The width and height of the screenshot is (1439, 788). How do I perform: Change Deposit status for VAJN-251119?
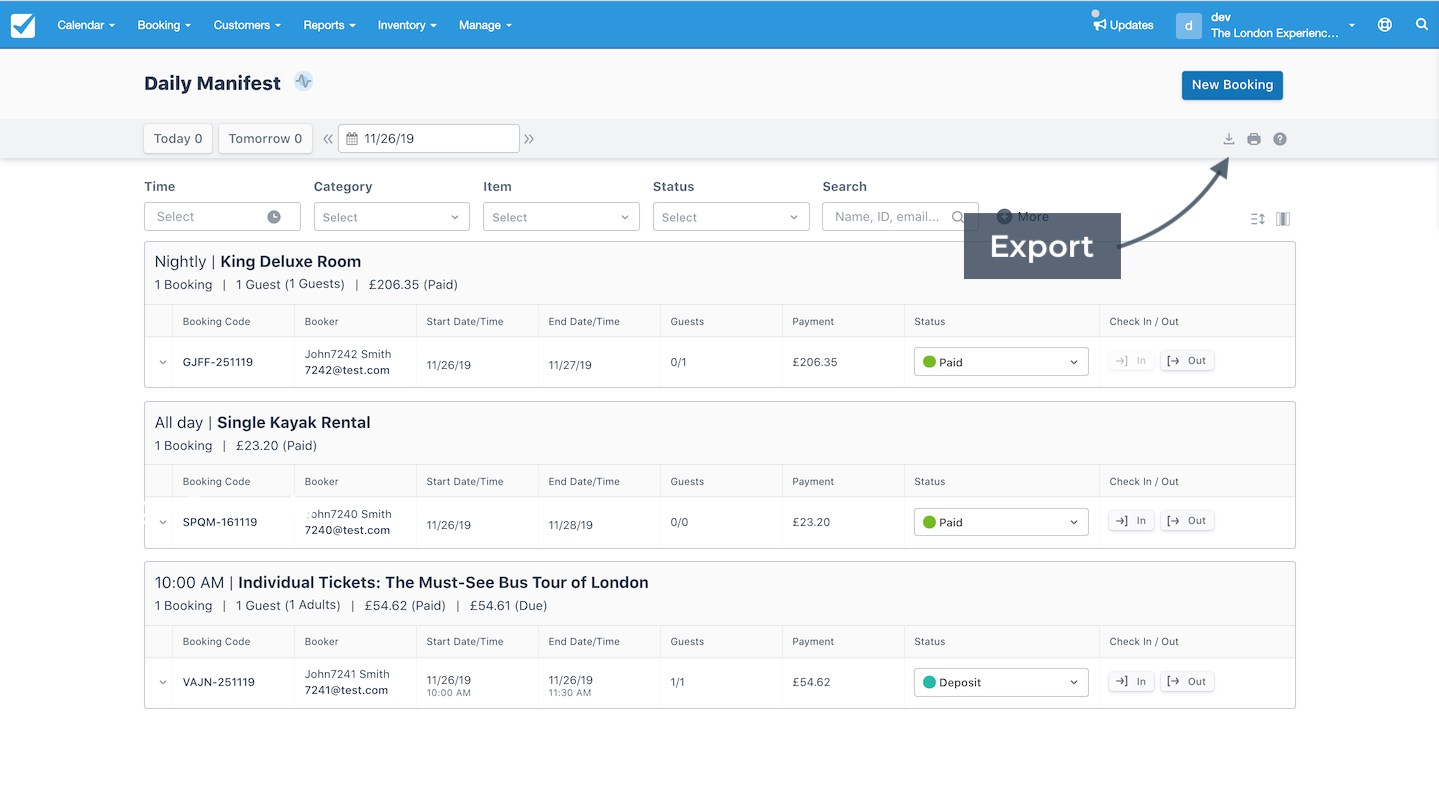point(1001,682)
